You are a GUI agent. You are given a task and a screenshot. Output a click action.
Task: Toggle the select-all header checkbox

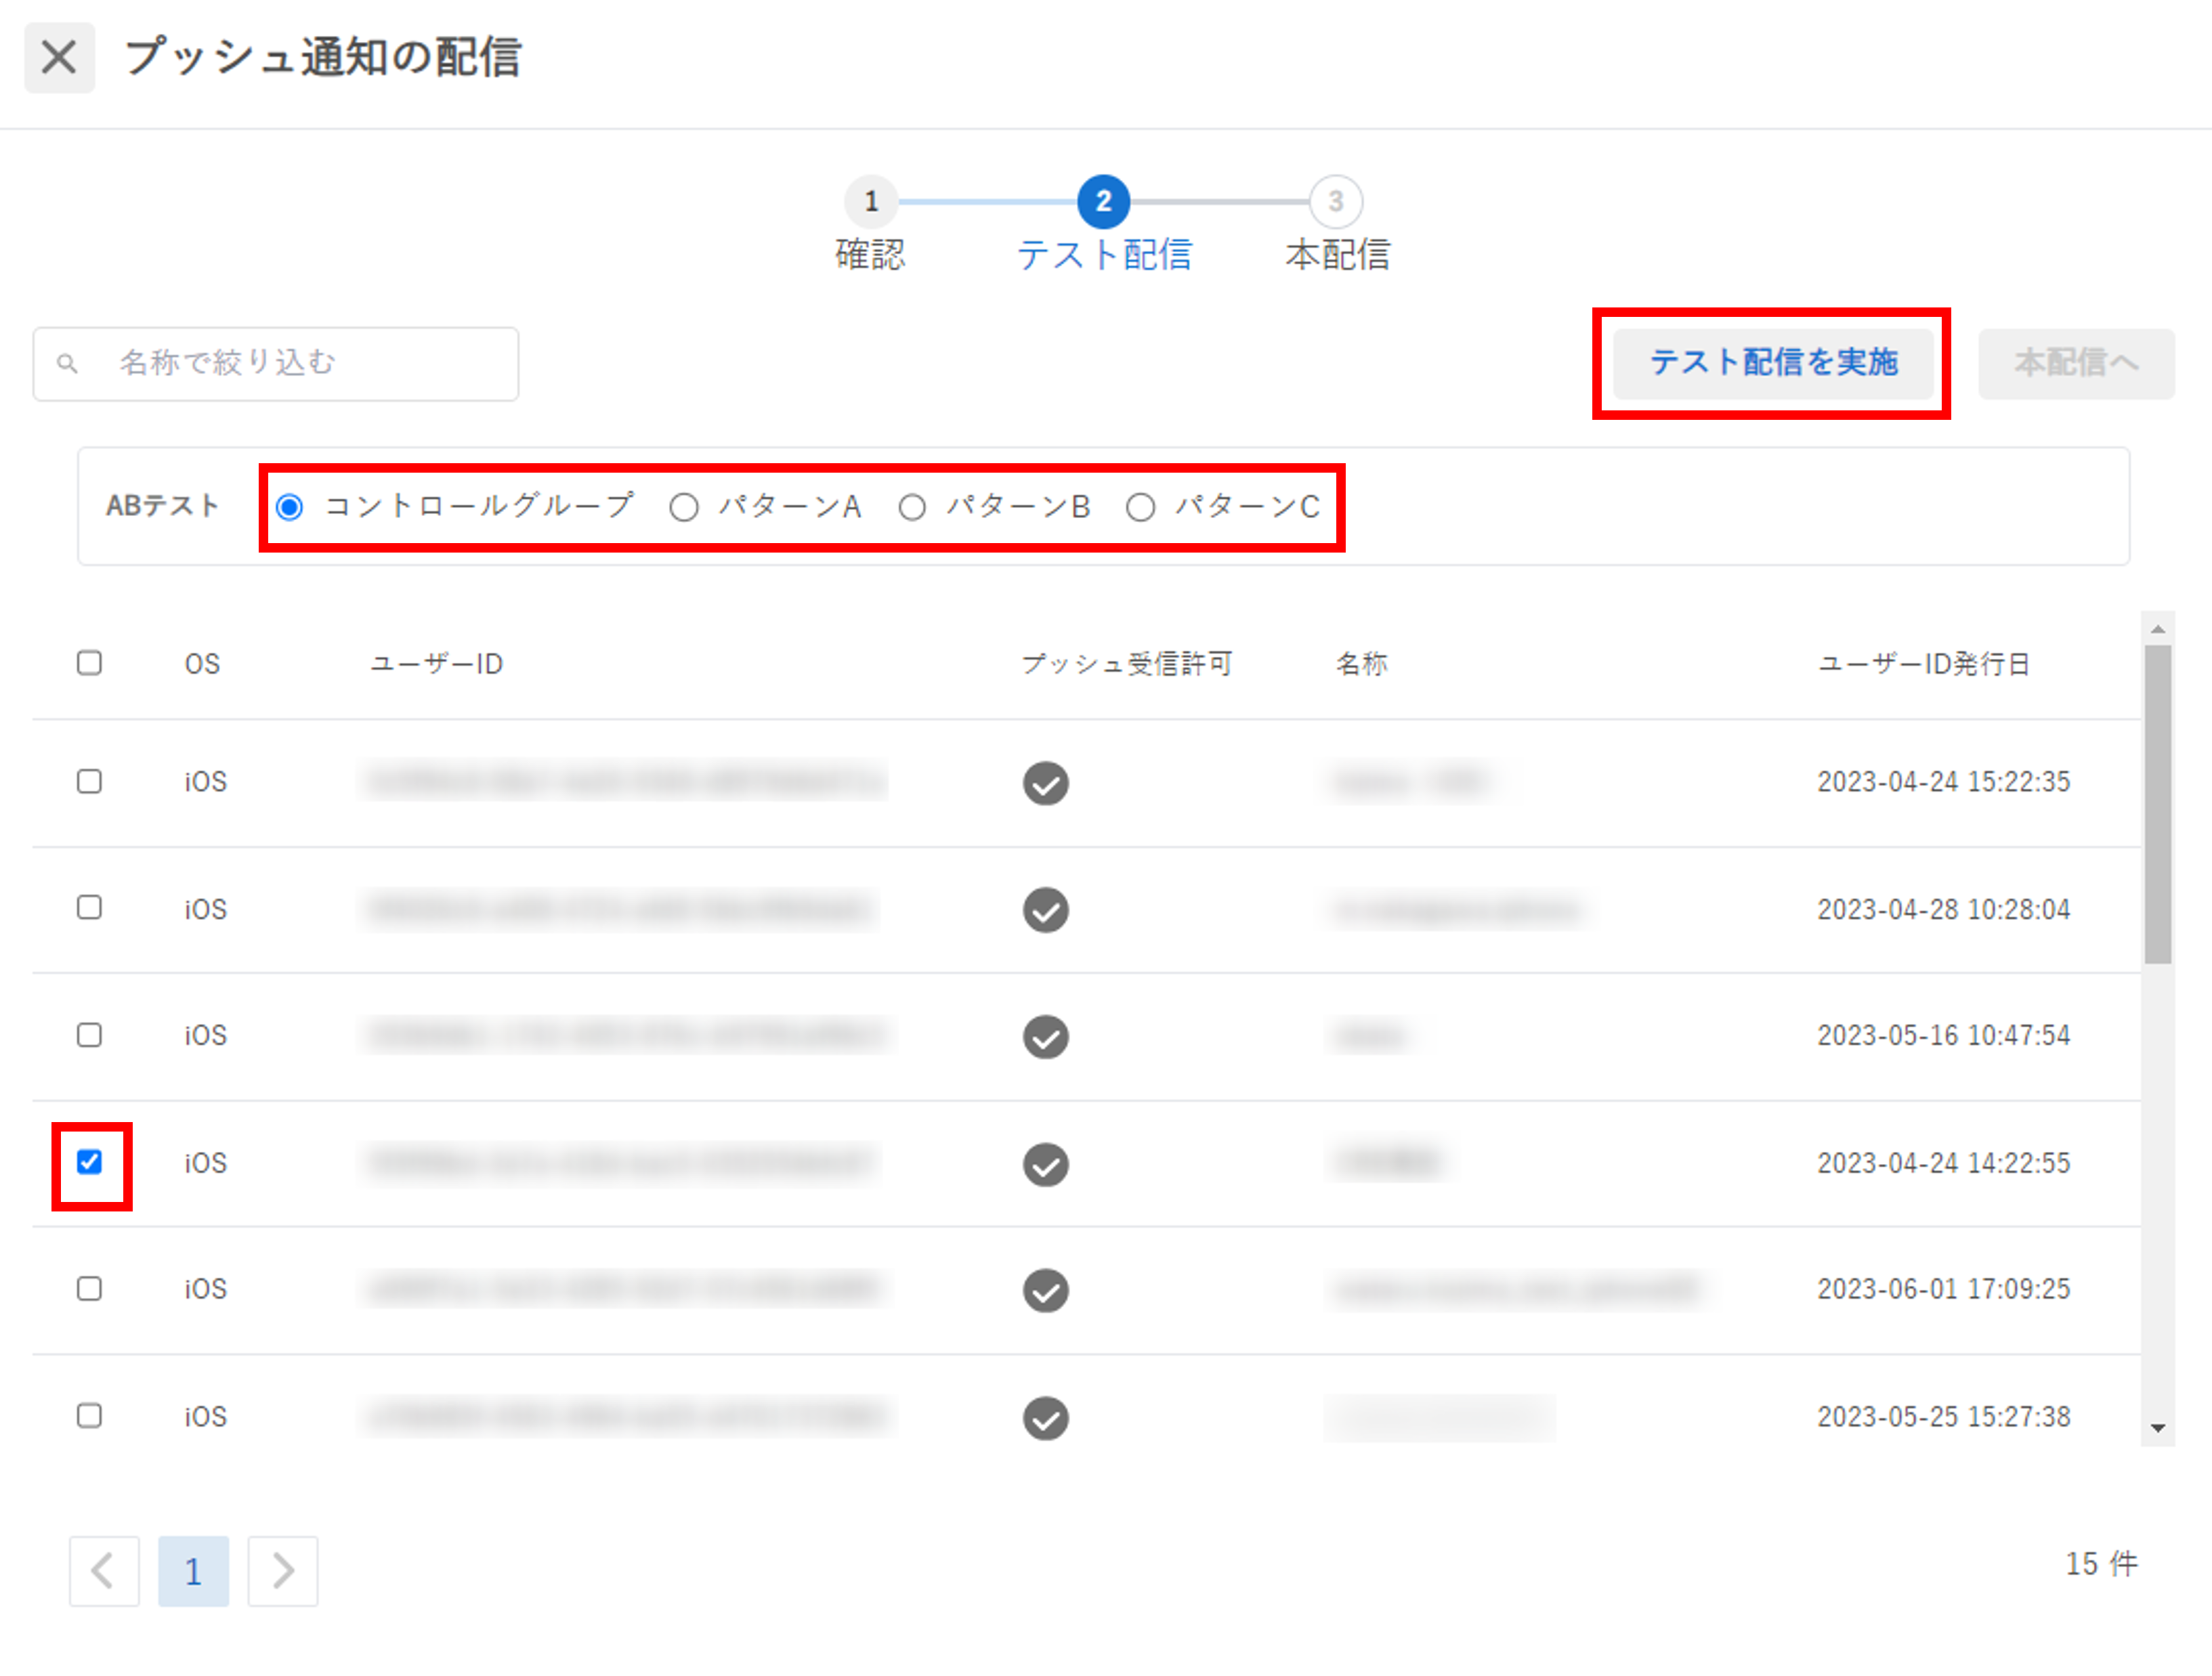pyautogui.click(x=89, y=663)
